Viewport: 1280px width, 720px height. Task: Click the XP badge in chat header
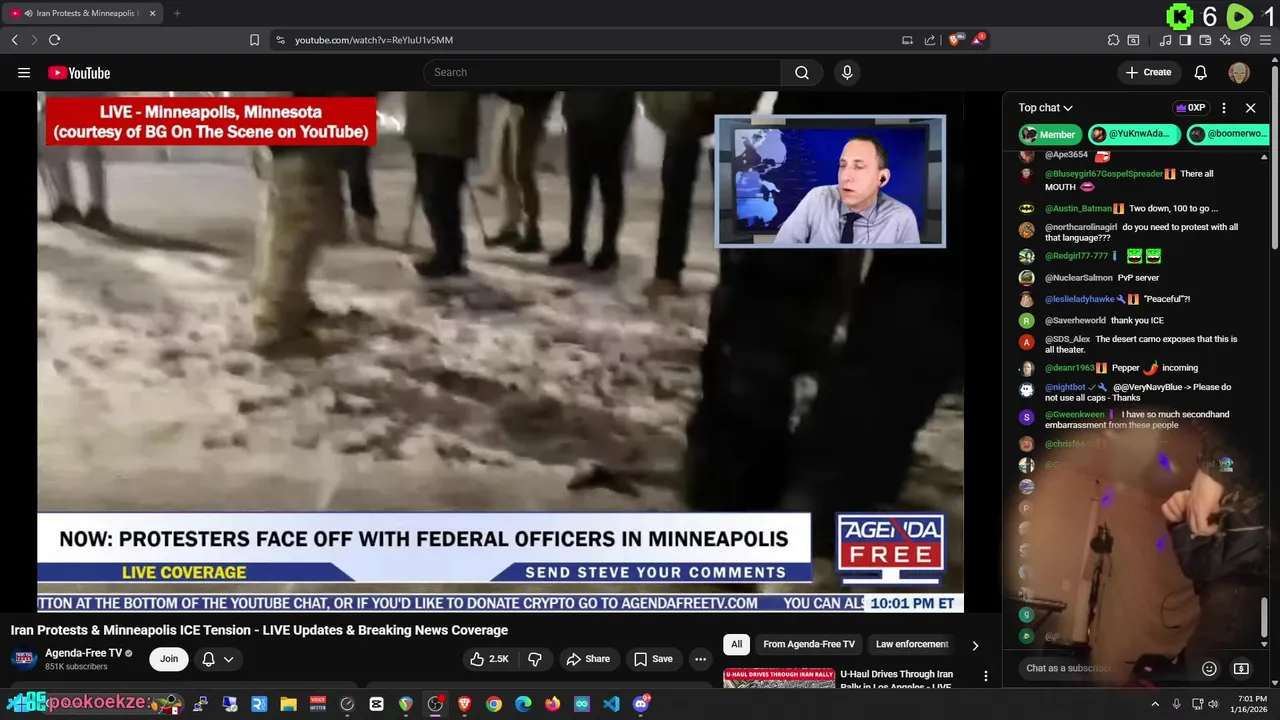[x=1190, y=108]
